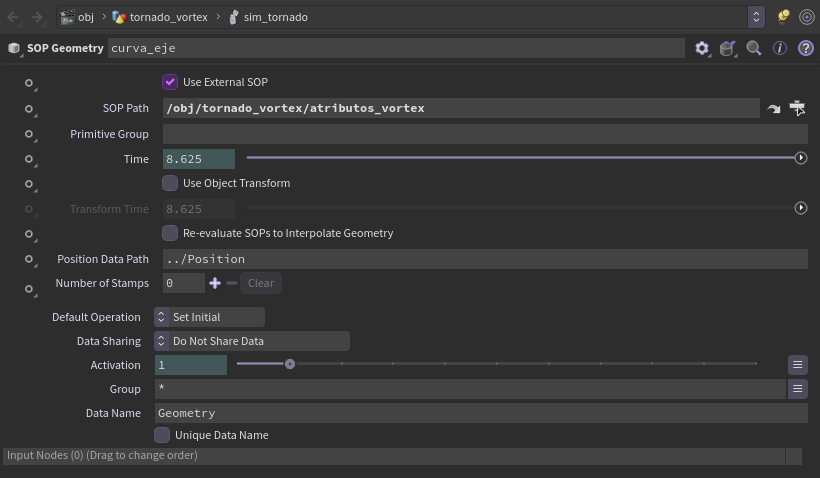Click data option icon beside Use Object Transform
Image resolution: width=820 pixels, height=478 pixels.
pyautogui.click(x=29, y=184)
